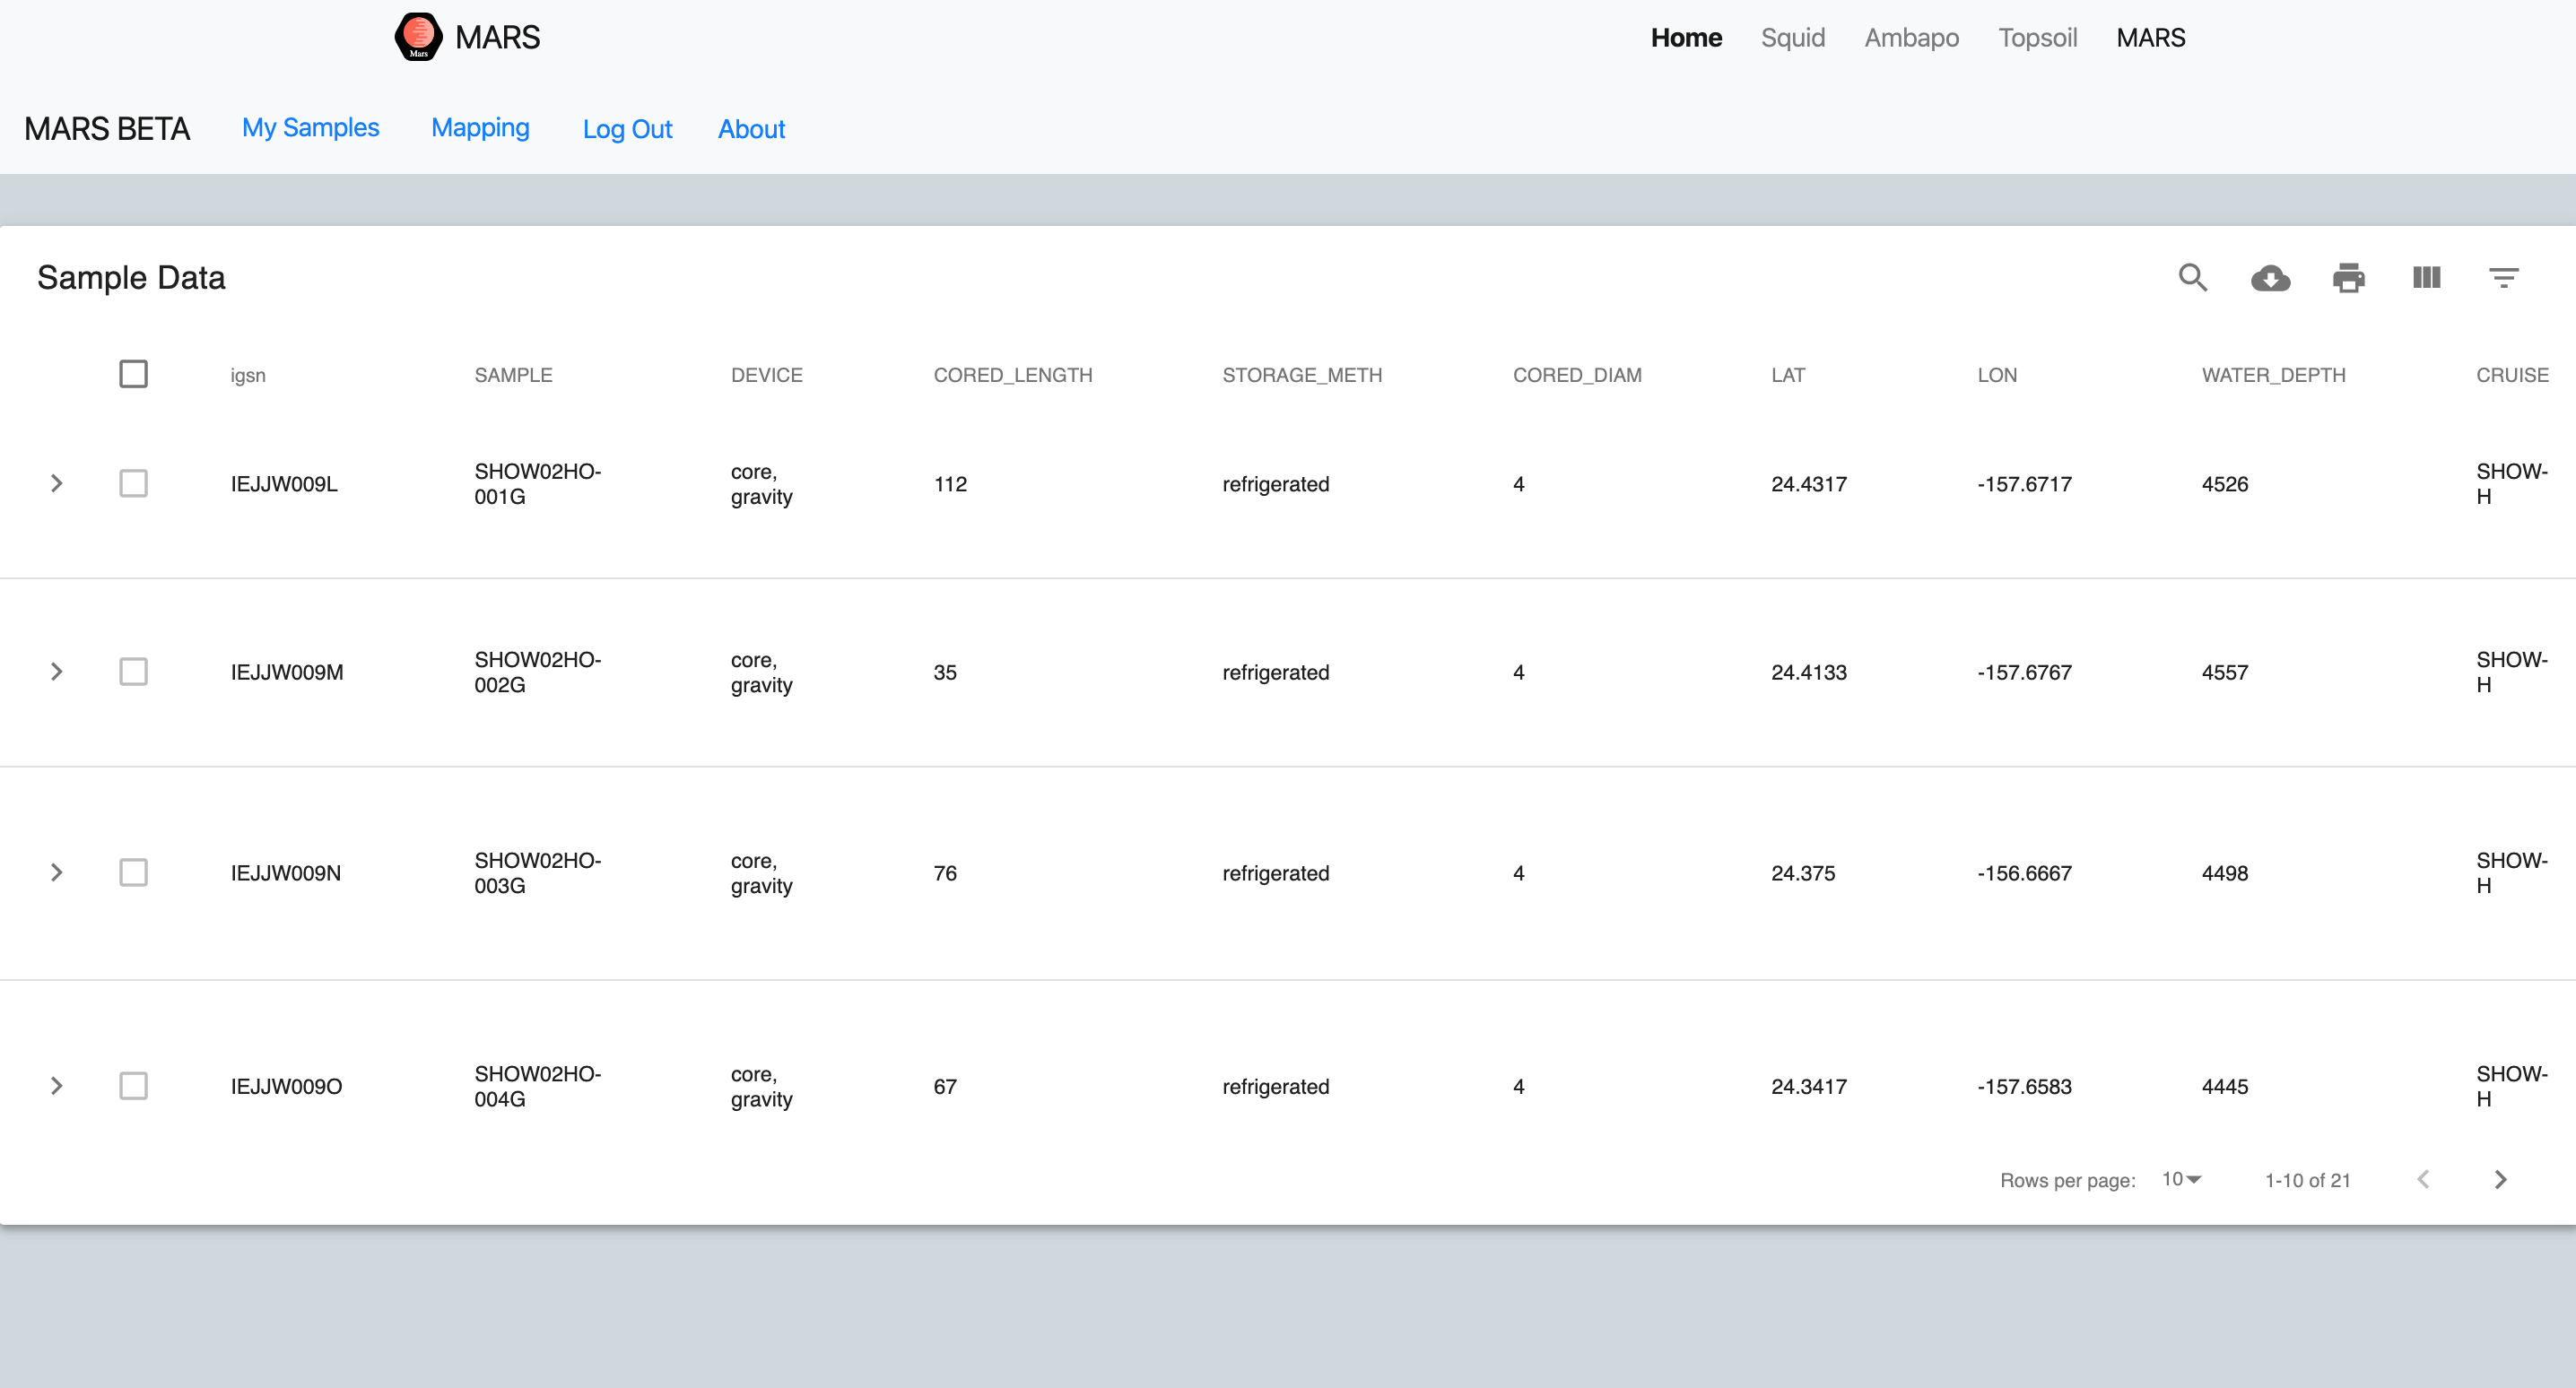Click the water depth value 4526
Screen dimensions: 2576x1388
click(2225, 484)
